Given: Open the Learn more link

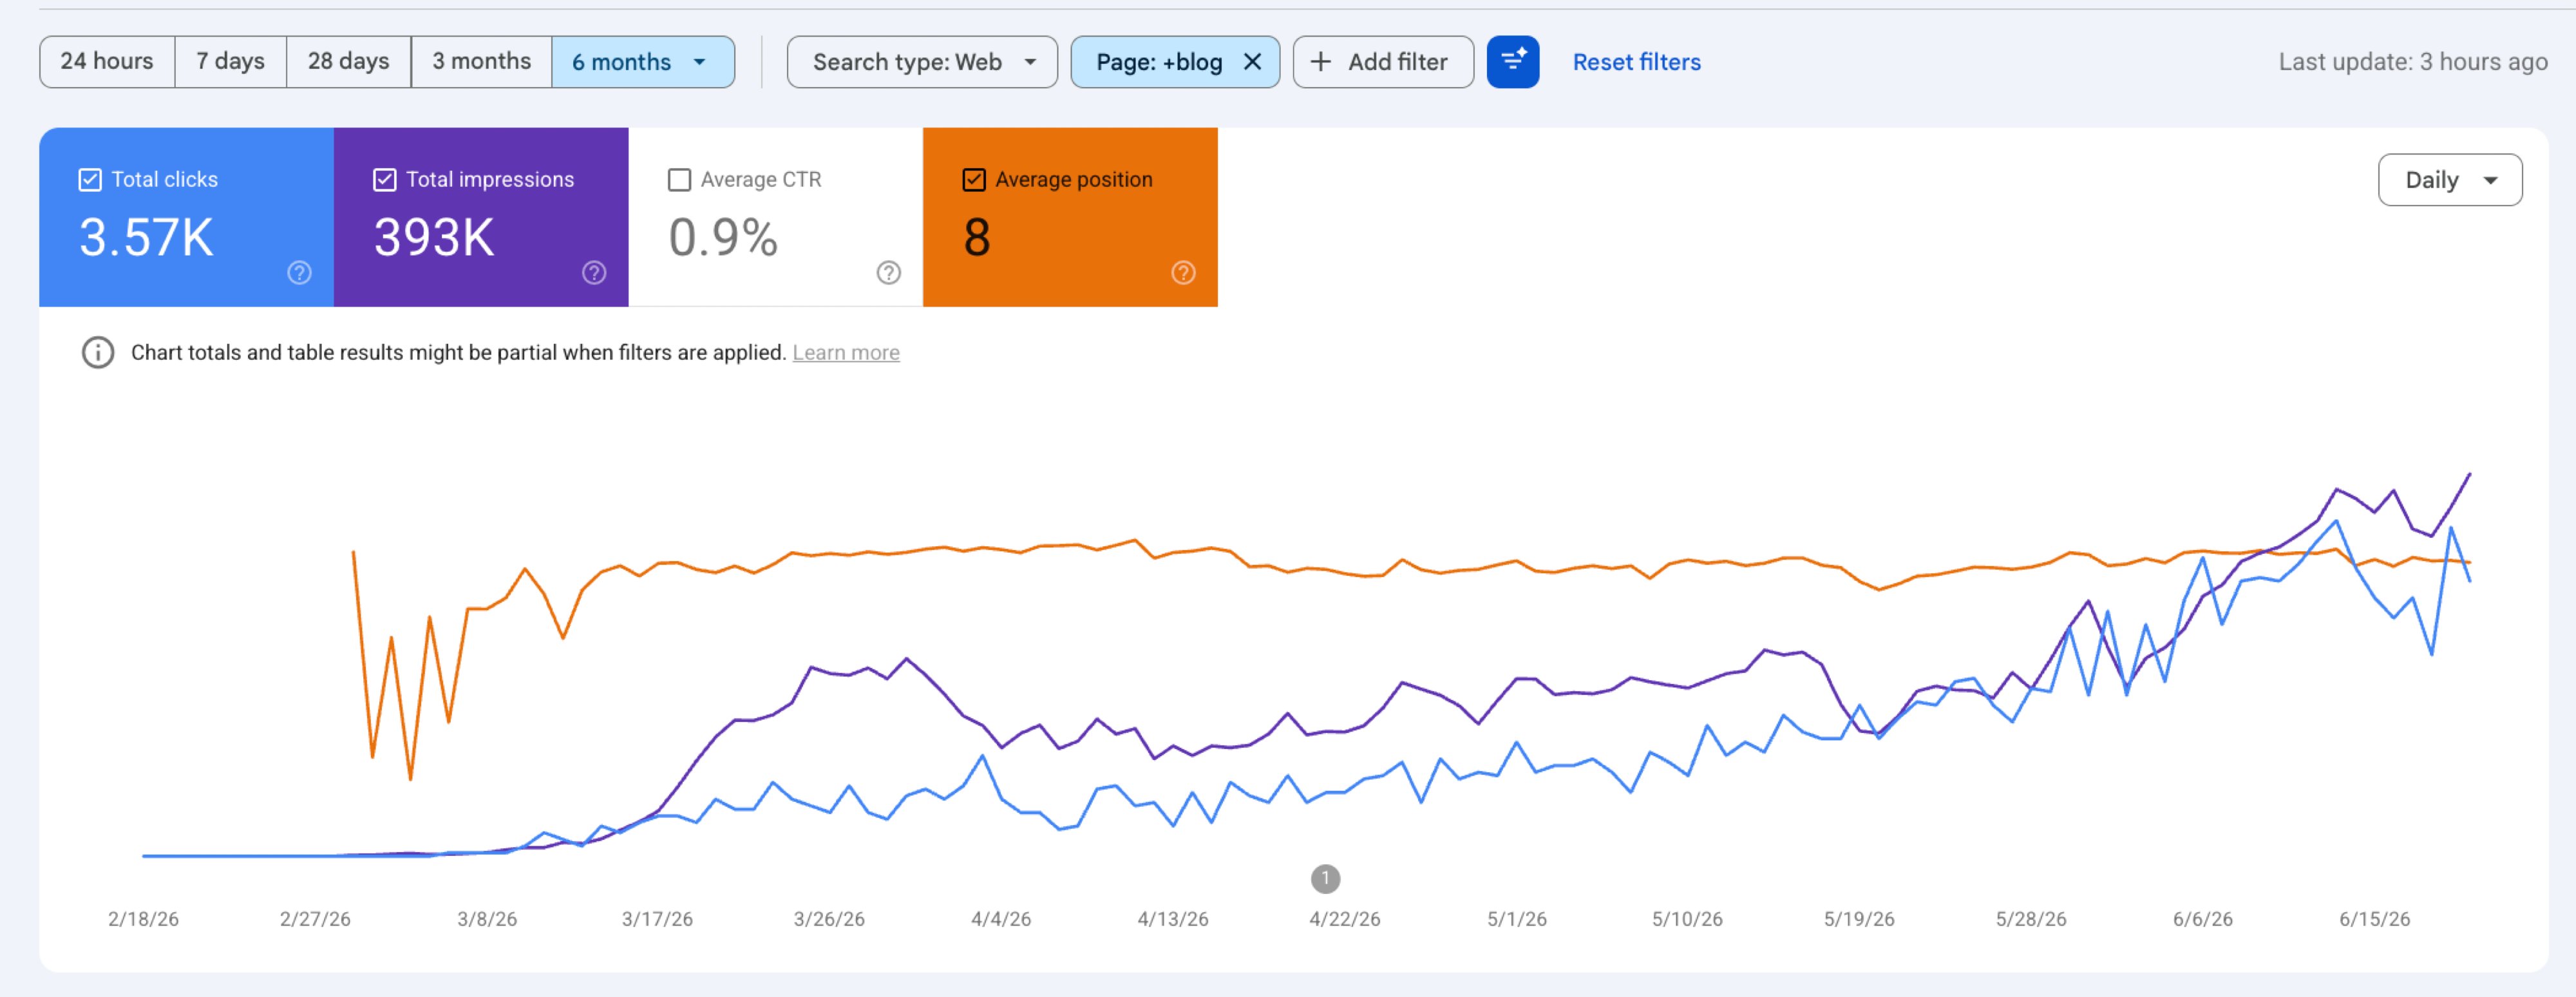Looking at the screenshot, I should point(846,353).
